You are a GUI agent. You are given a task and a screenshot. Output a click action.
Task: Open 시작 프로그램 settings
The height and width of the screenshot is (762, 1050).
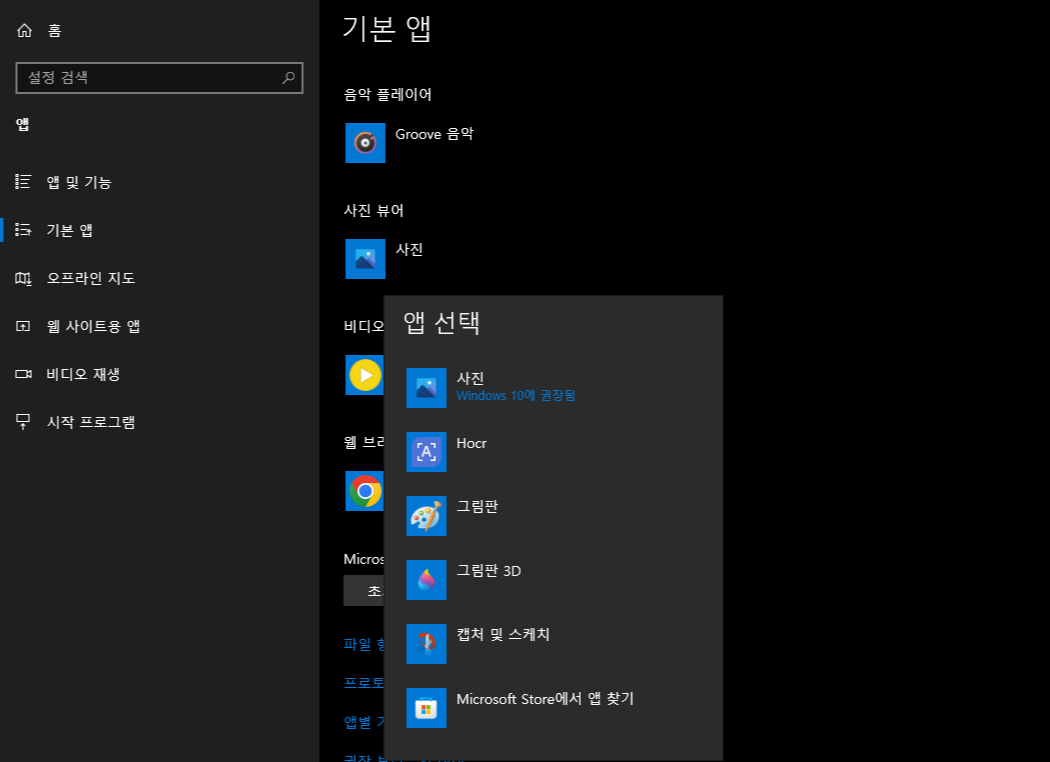click(91, 423)
